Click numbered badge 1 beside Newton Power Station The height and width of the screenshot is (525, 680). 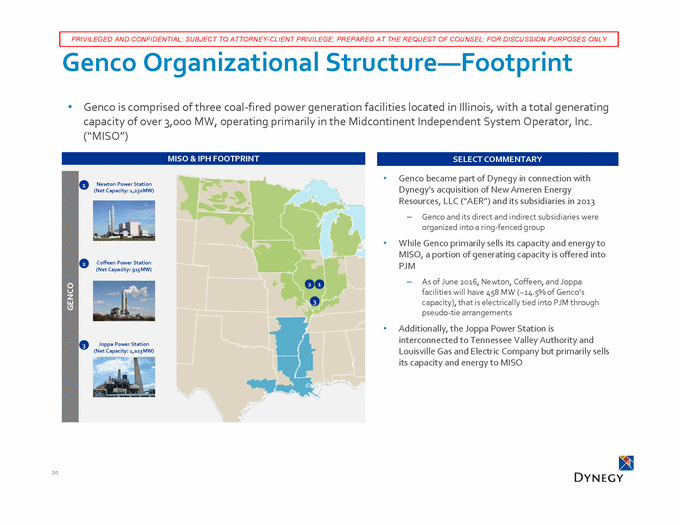[x=85, y=184]
